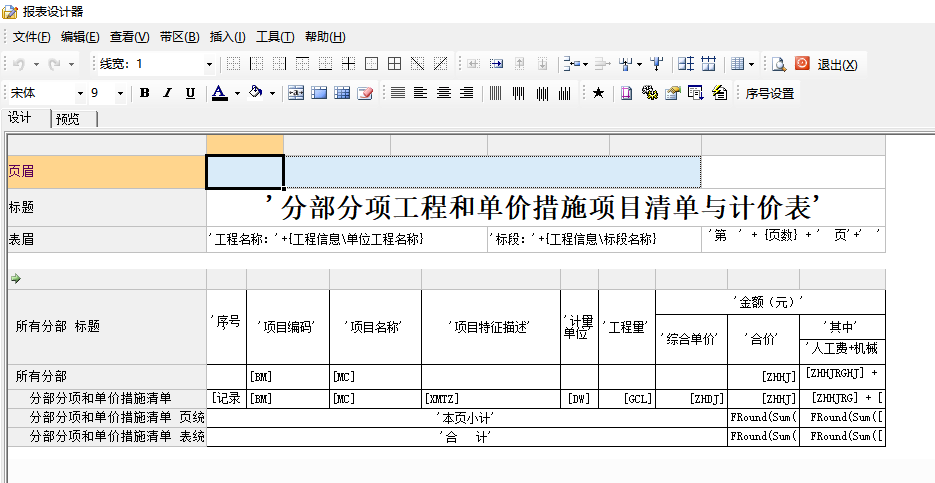Apply diagonal down border icon
The image size is (935, 483).
(417, 63)
